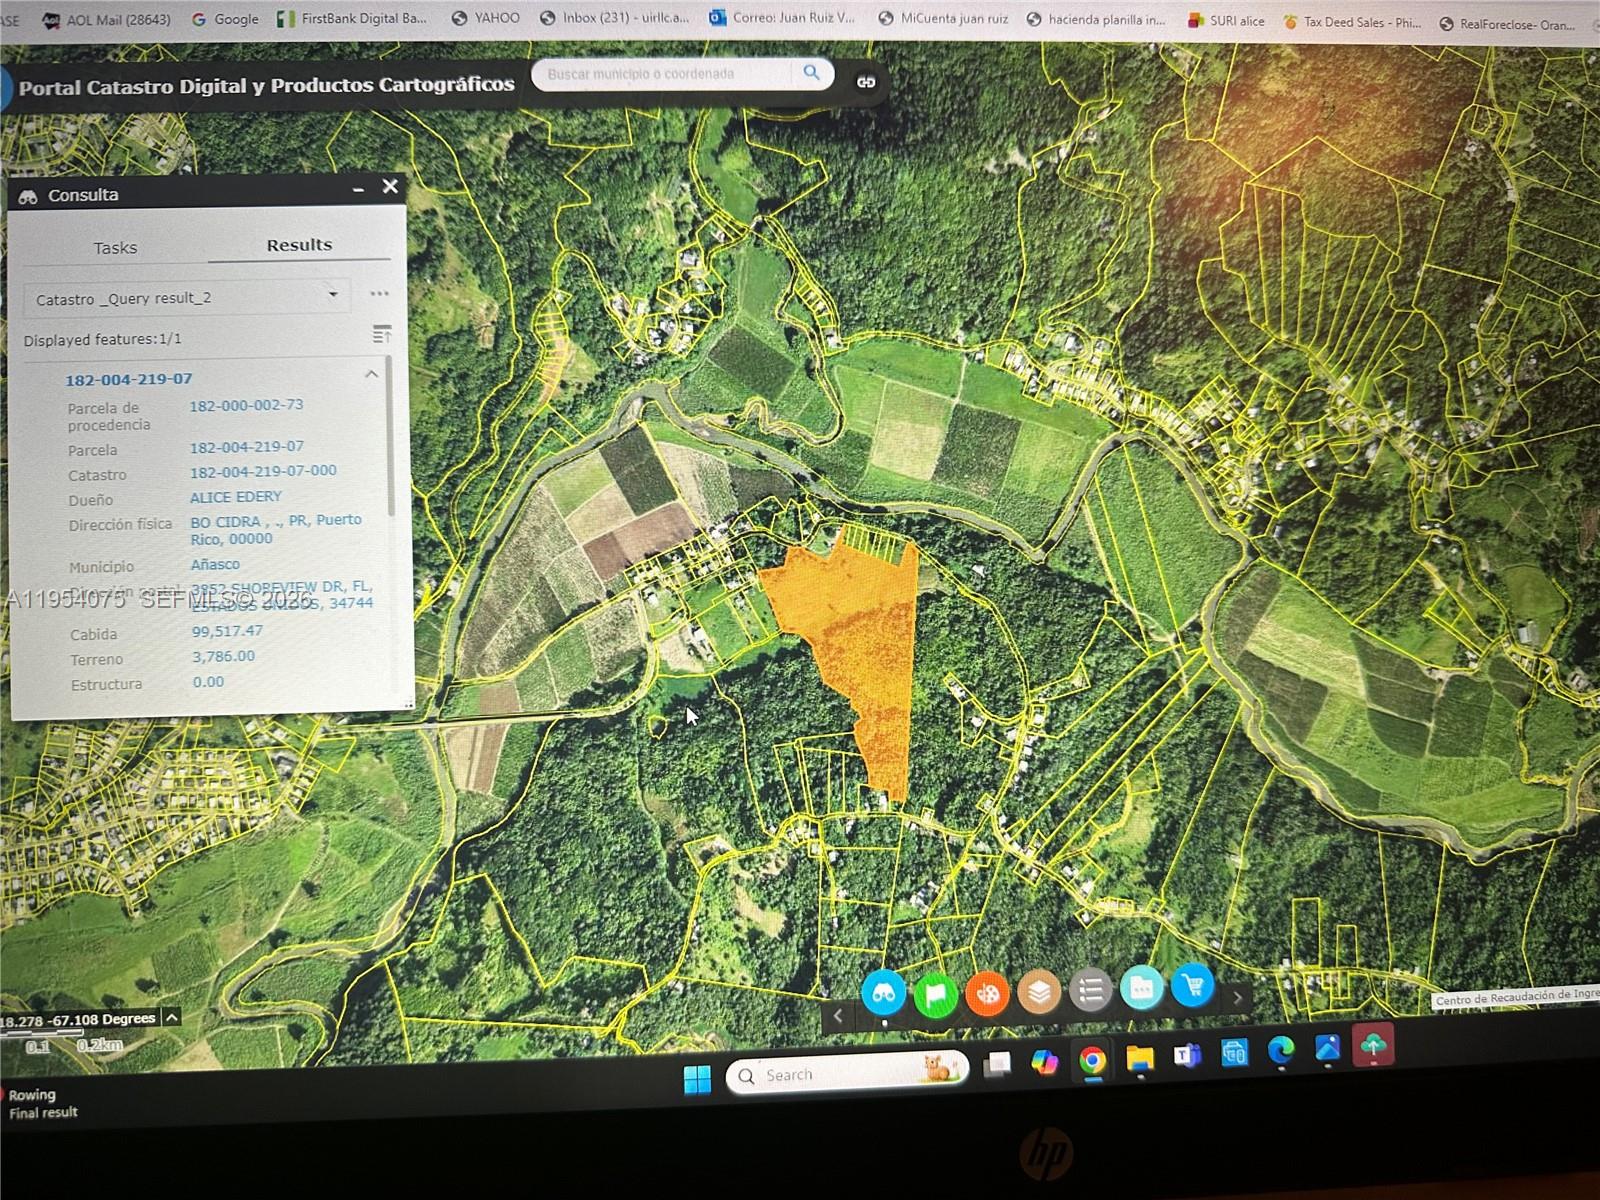Collapse the 182-004-219-07 feature details
This screenshot has width=1600, height=1200.
pos(372,374)
